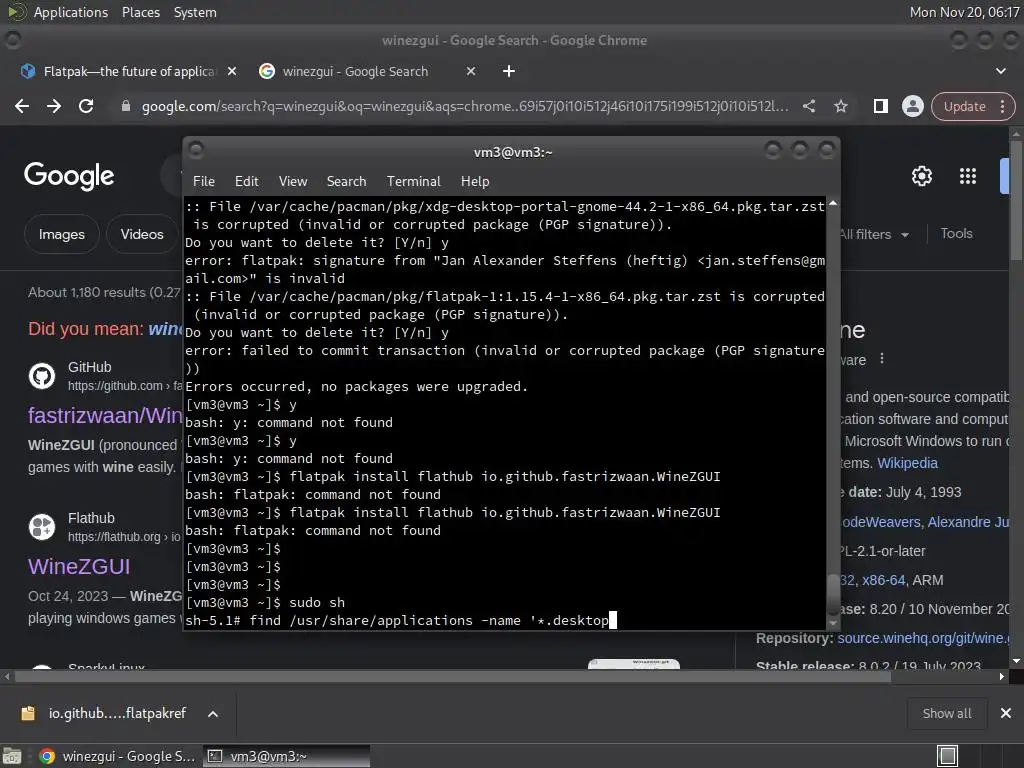The width and height of the screenshot is (1024, 768).
Task: Click the Chrome address bar URL
Action: 465,106
